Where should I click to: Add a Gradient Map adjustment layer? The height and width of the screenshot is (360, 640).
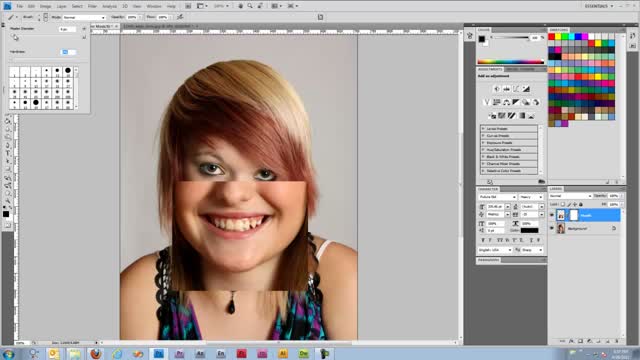[x=522, y=116]
